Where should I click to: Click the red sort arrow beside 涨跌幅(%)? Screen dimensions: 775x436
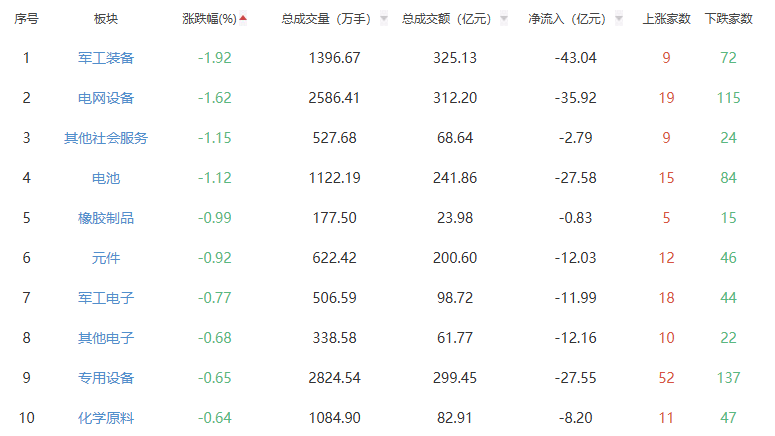click(x=243, y=18)
